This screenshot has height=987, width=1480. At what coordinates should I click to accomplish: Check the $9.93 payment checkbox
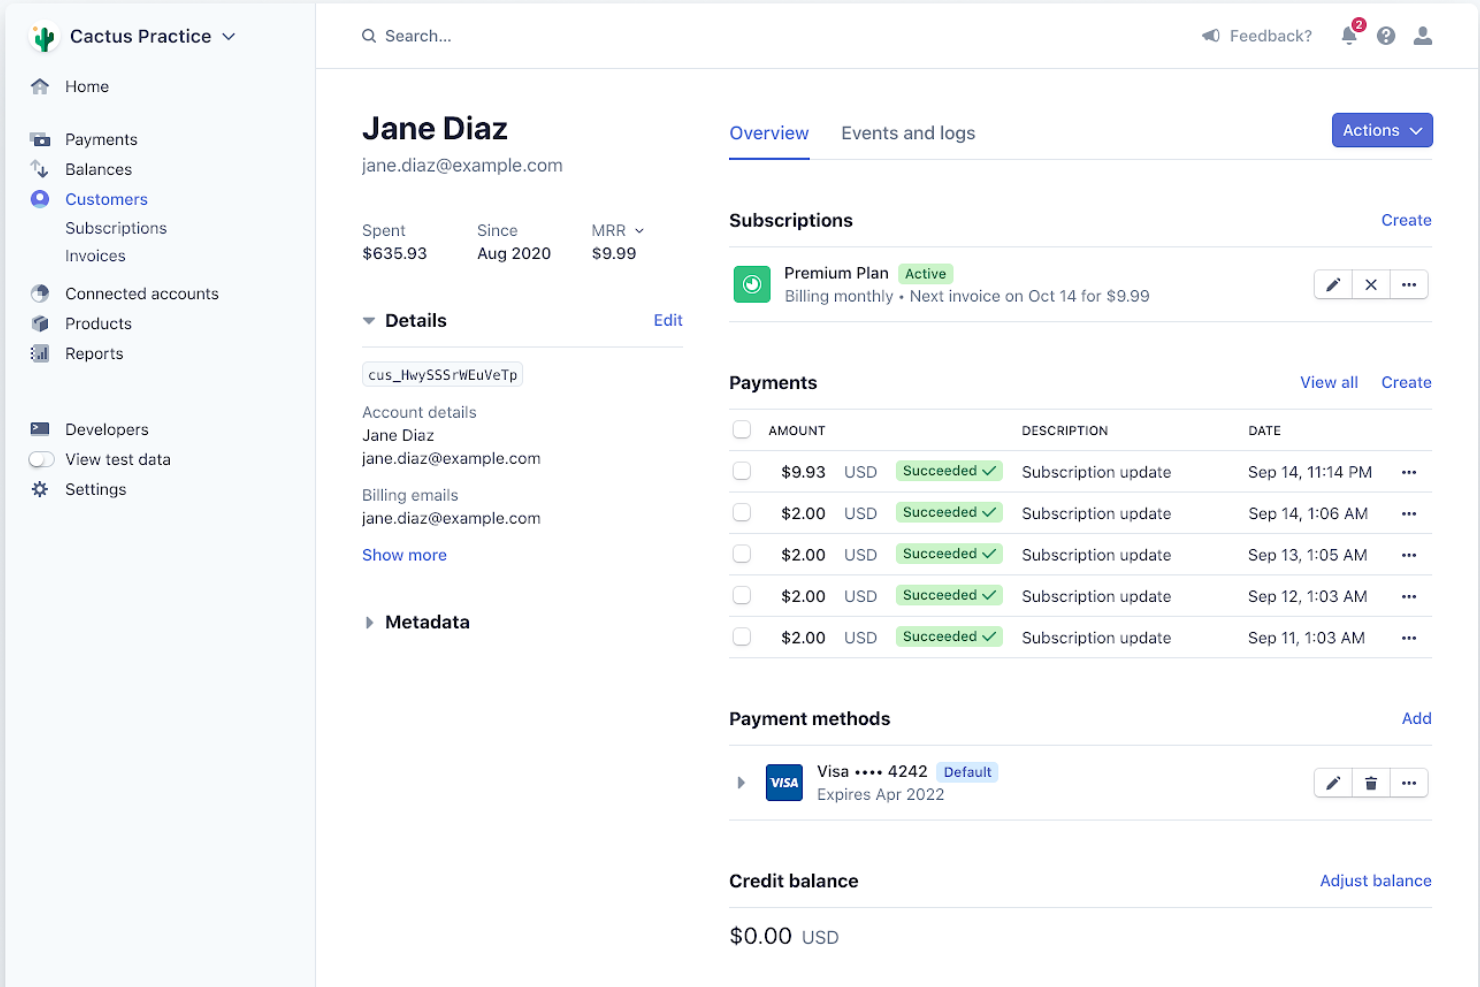click(x=742, y=471)
